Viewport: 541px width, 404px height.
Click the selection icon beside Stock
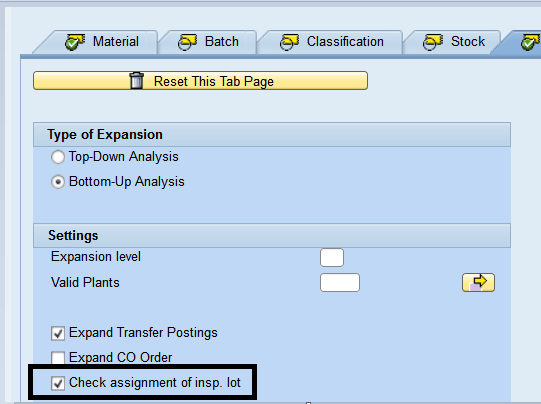point(433,42)
